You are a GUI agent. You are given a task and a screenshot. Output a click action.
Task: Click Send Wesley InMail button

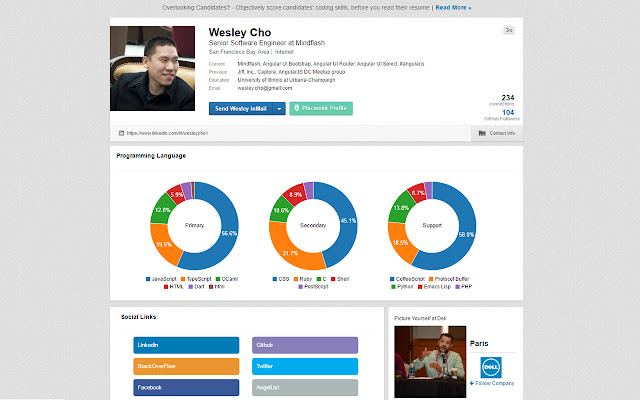[x=241, y=108]
